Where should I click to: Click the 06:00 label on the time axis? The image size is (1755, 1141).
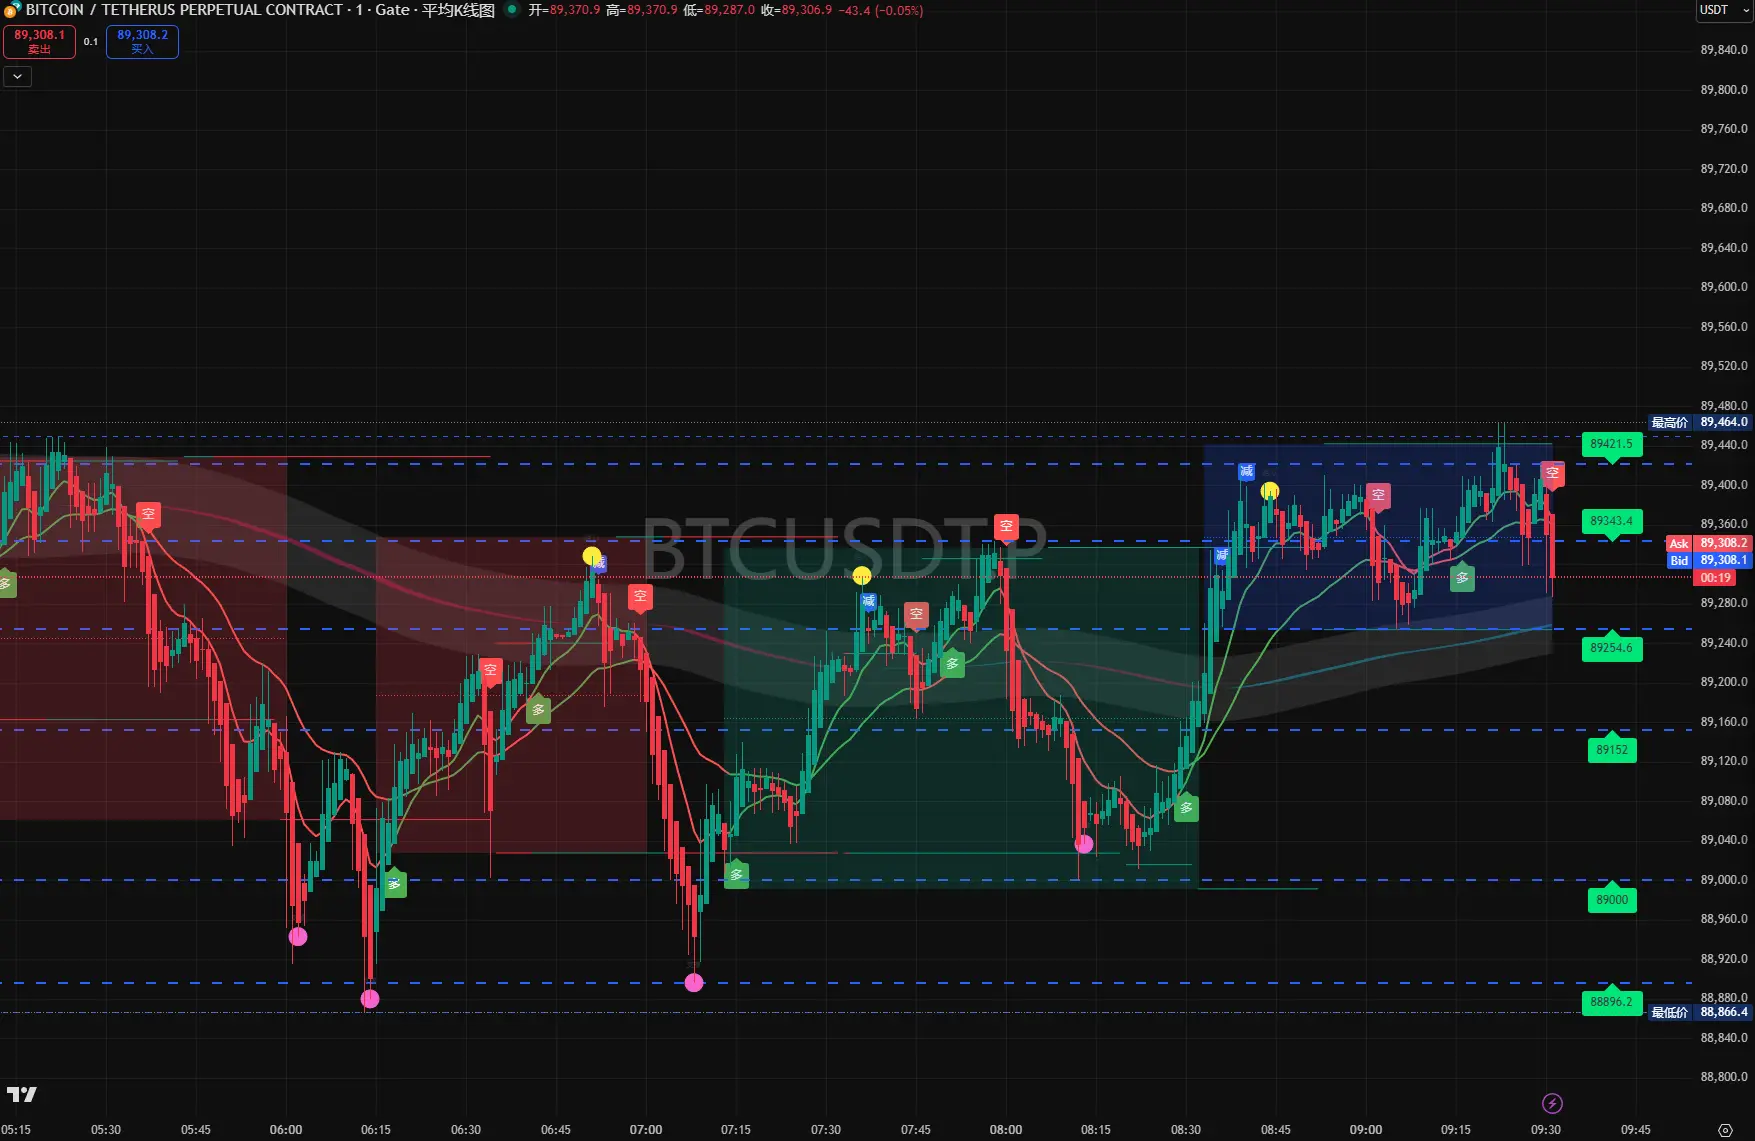pyautogui.click(x=286, y=1130)
